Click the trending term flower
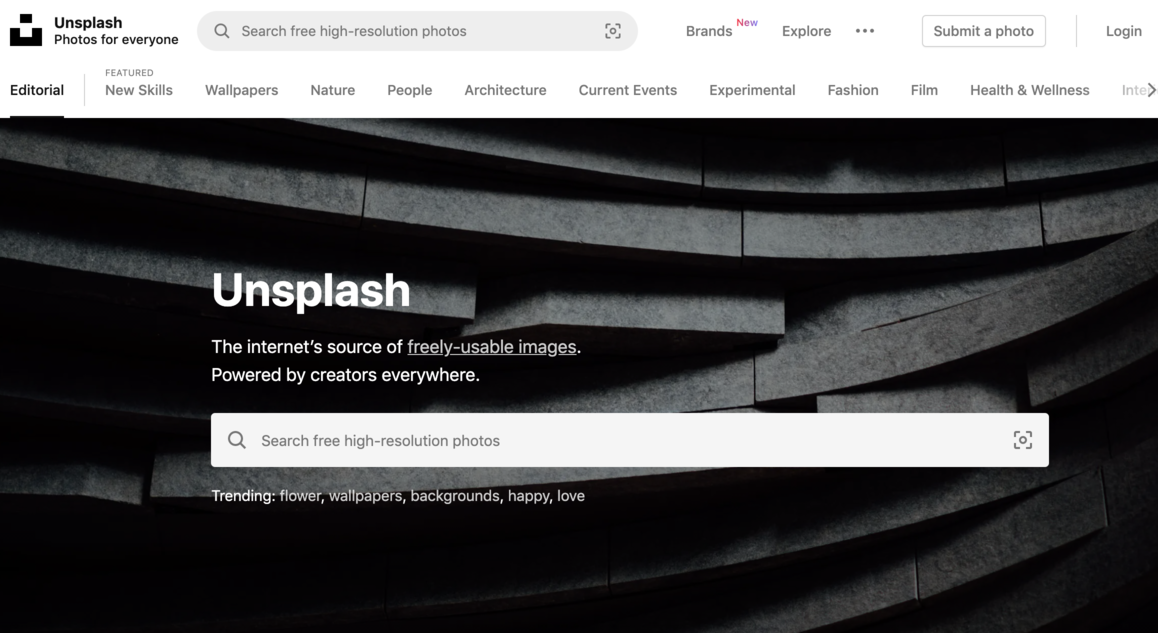 (300, 496)
